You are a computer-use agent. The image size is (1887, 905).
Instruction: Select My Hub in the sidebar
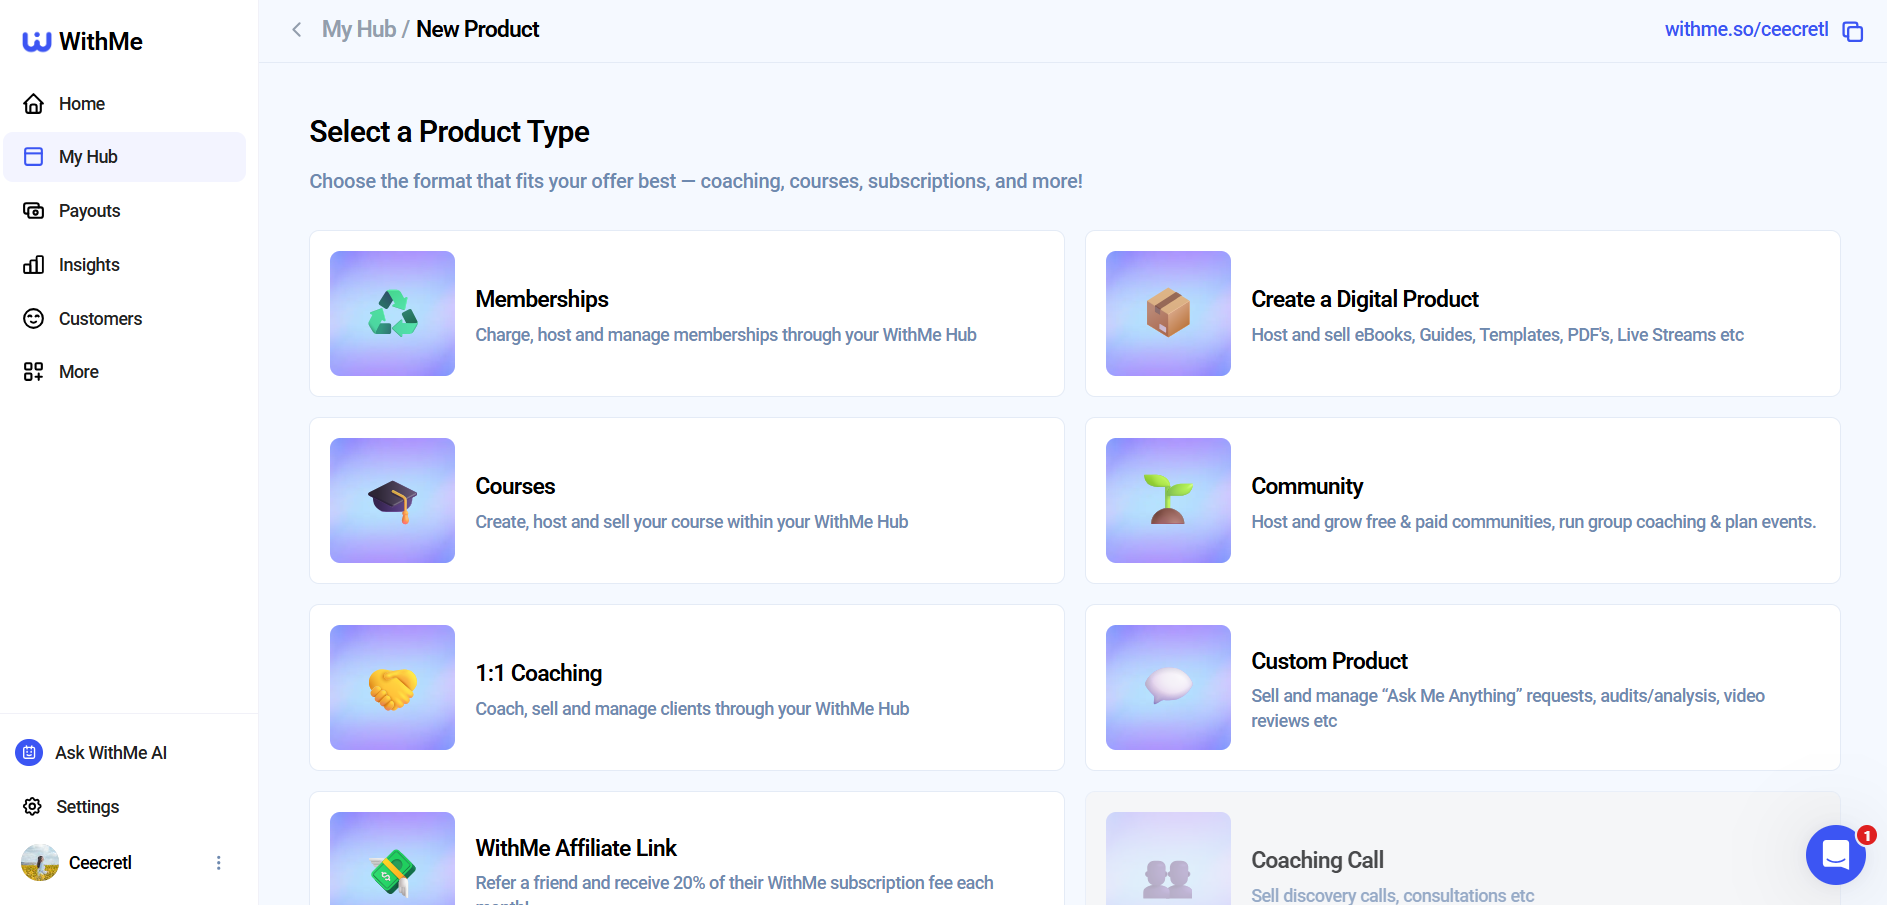pyautogui.click(x=87, y=156)
